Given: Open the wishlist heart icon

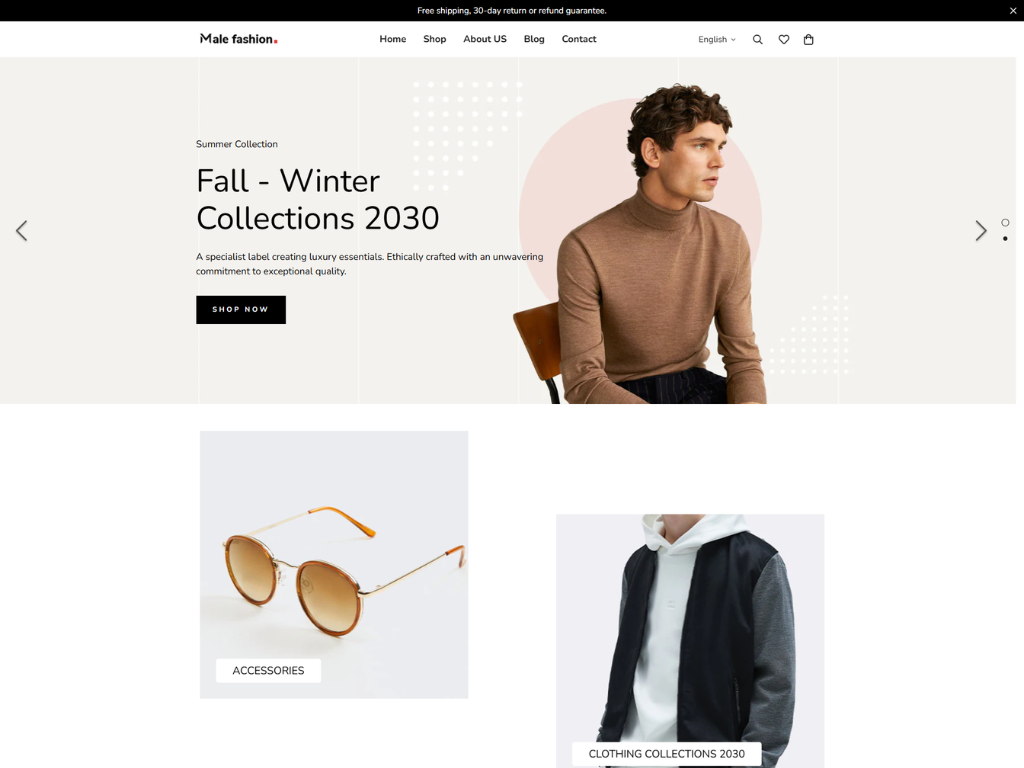Looking at the screenshot, I should click(x=784, y=39).
